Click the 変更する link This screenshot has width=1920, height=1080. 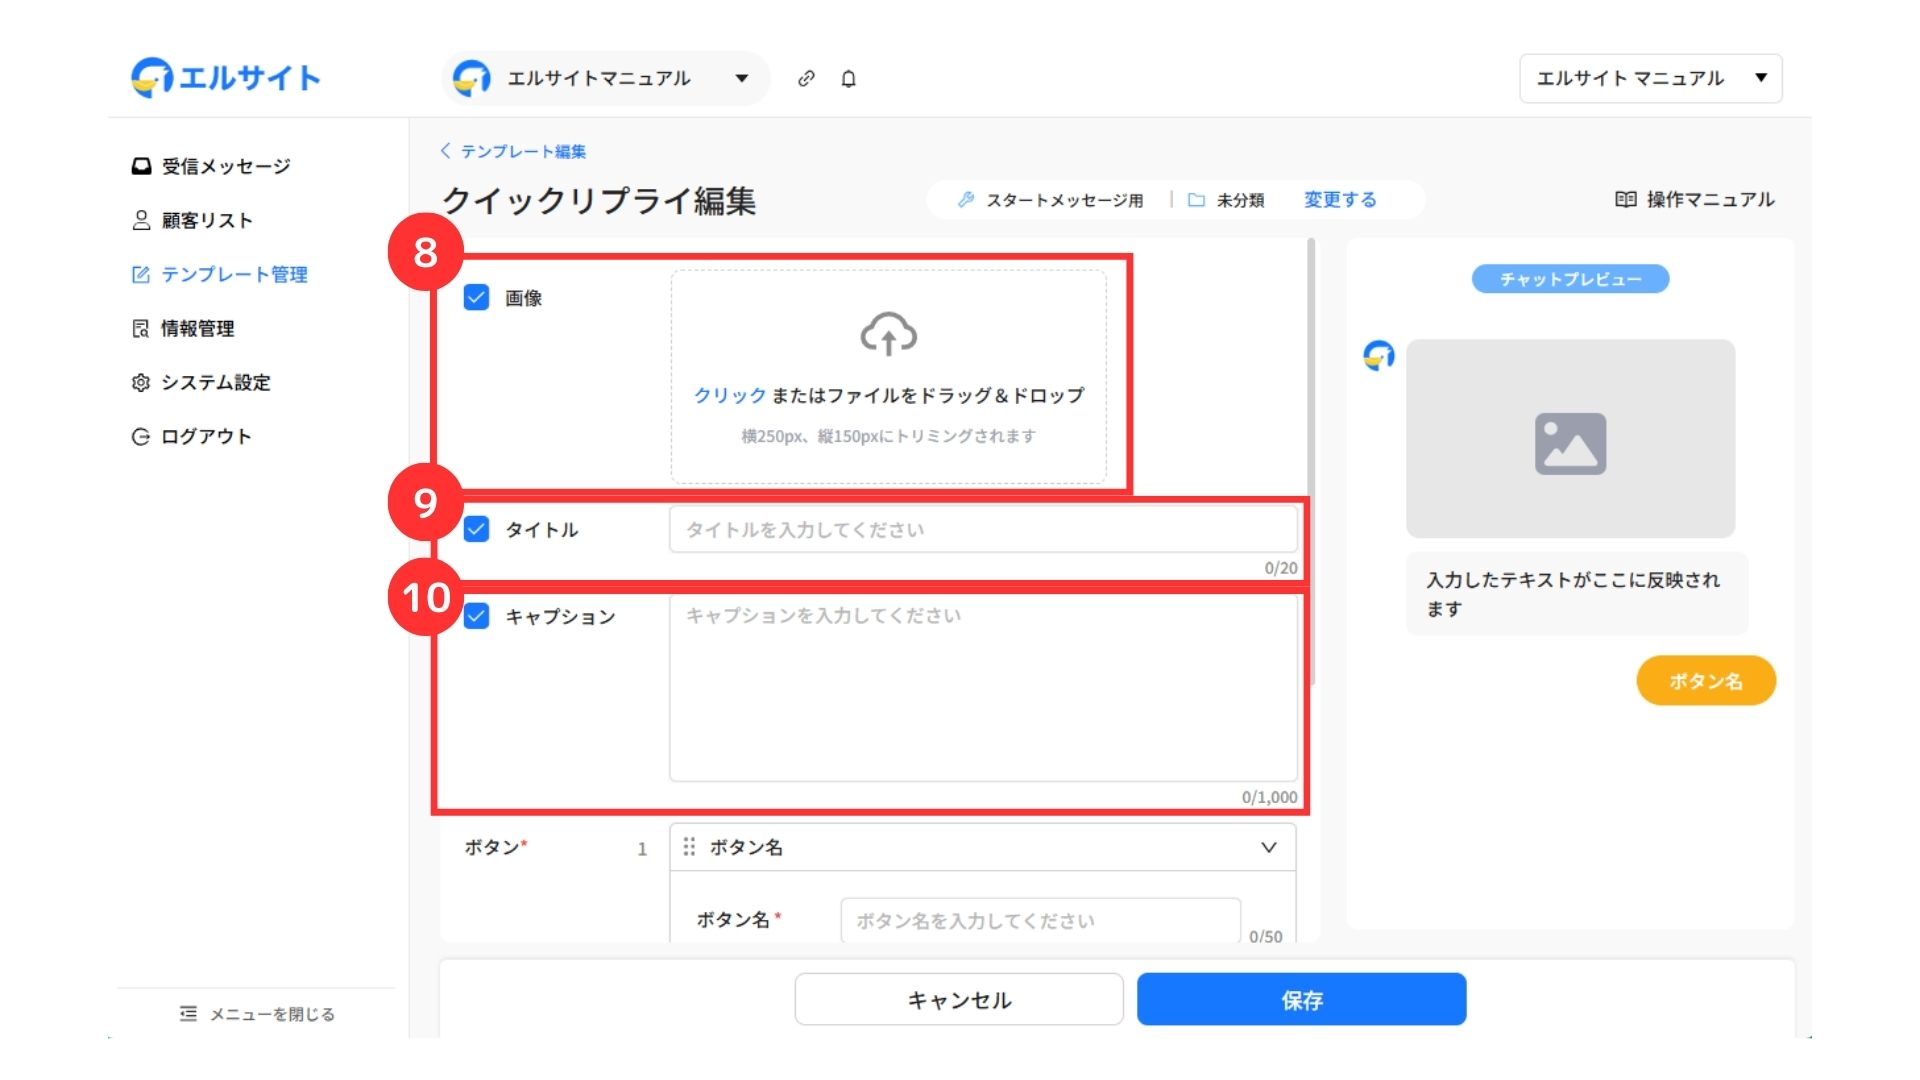[x=1340, y=199]
